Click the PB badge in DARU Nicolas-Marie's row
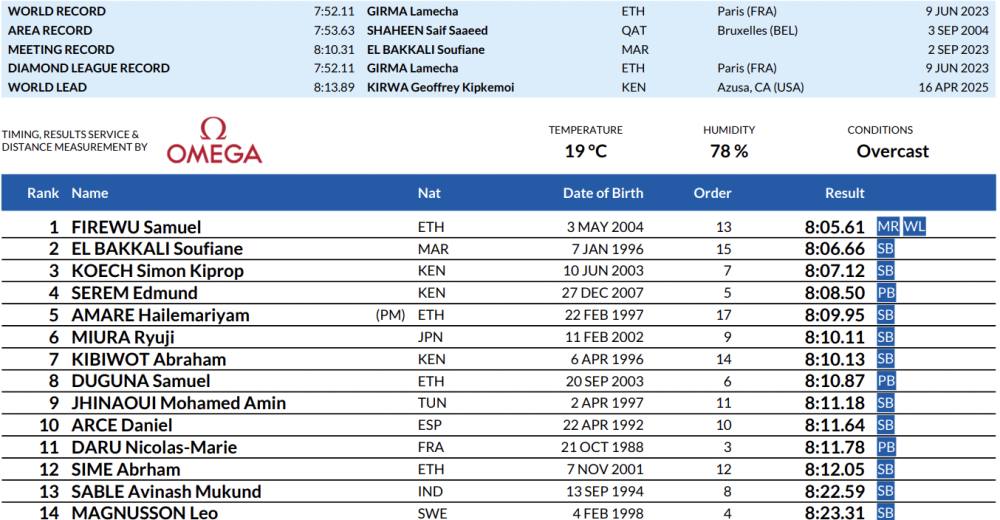The image size is (1000, 520). pyautogui.click(x=886, y=447)
